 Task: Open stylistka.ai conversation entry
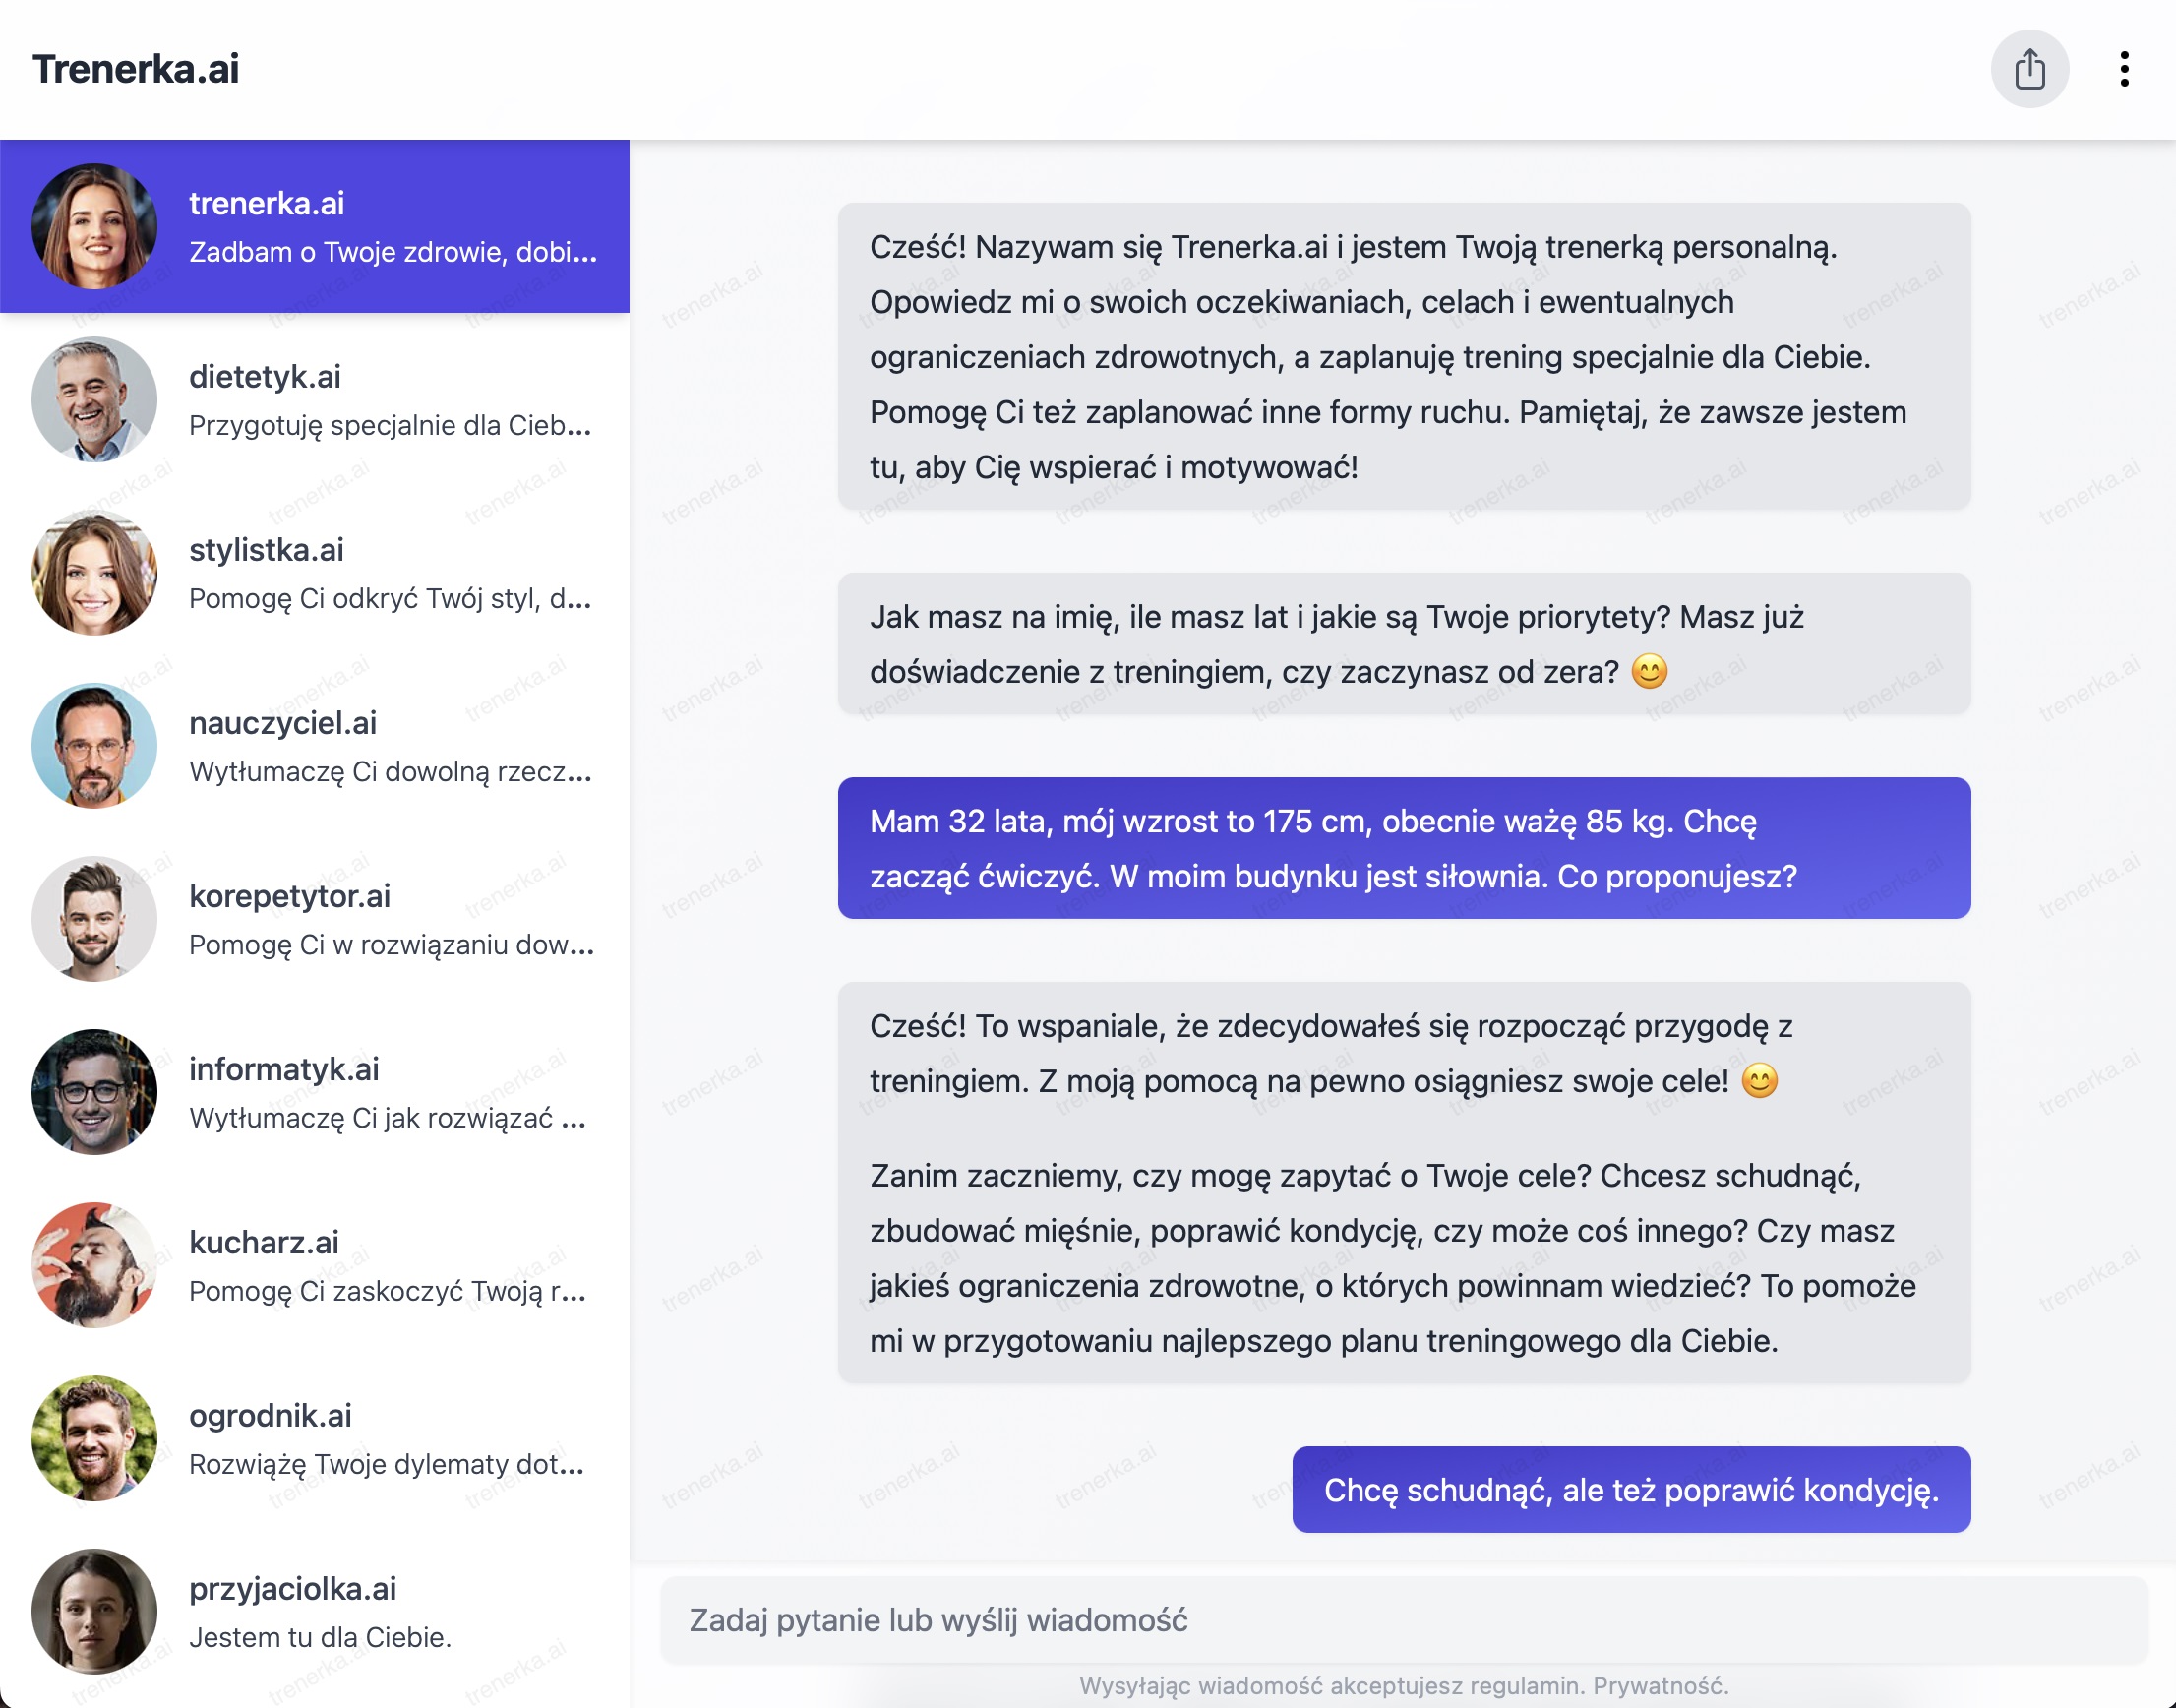pyautogui.click(x=390, y=572)
